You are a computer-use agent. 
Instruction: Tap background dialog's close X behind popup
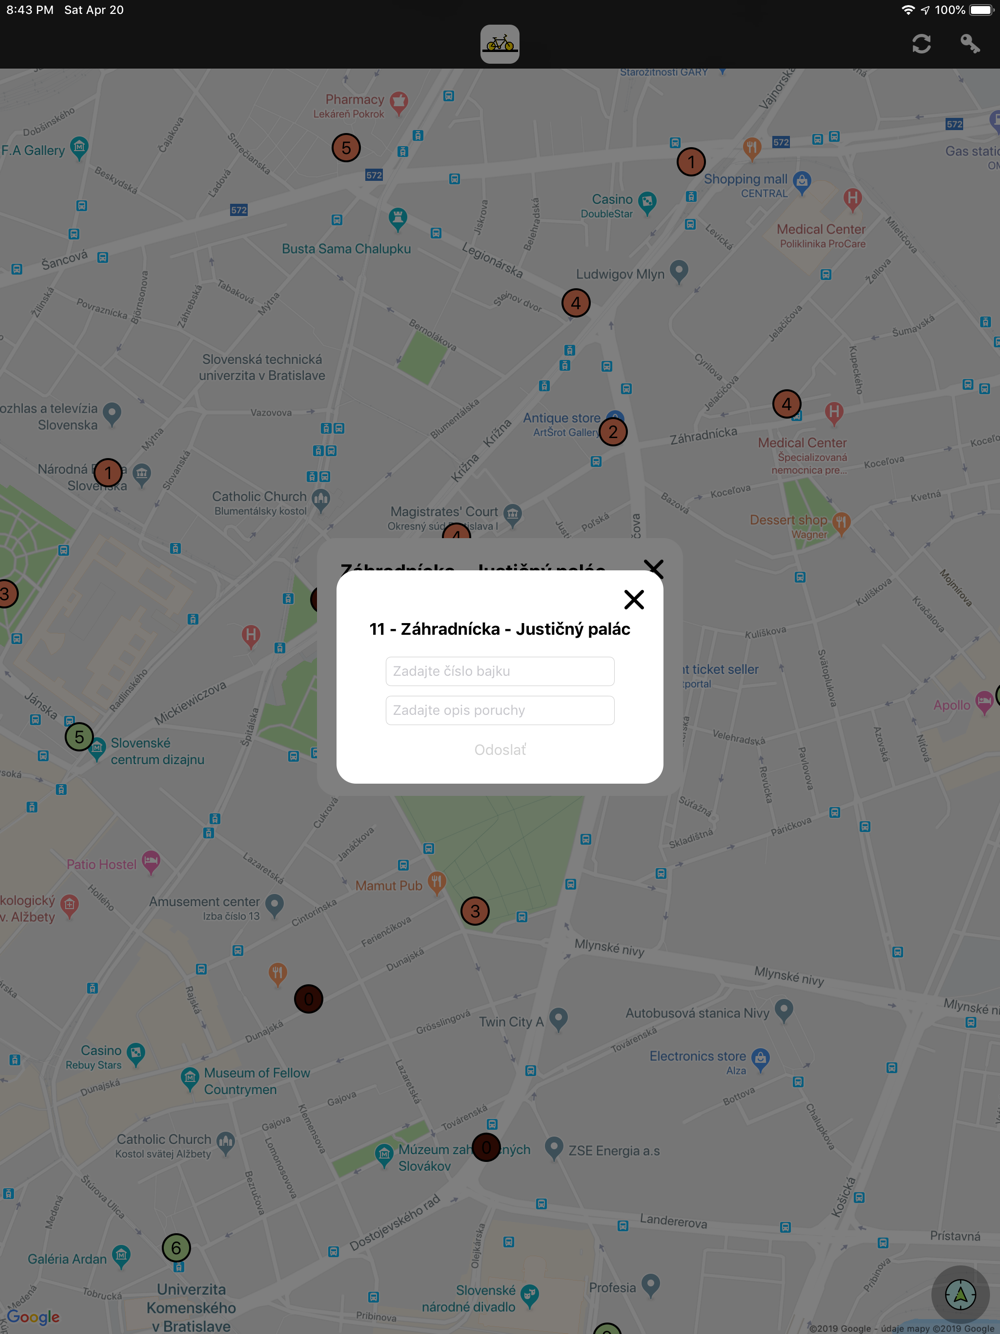coord(654,569)
